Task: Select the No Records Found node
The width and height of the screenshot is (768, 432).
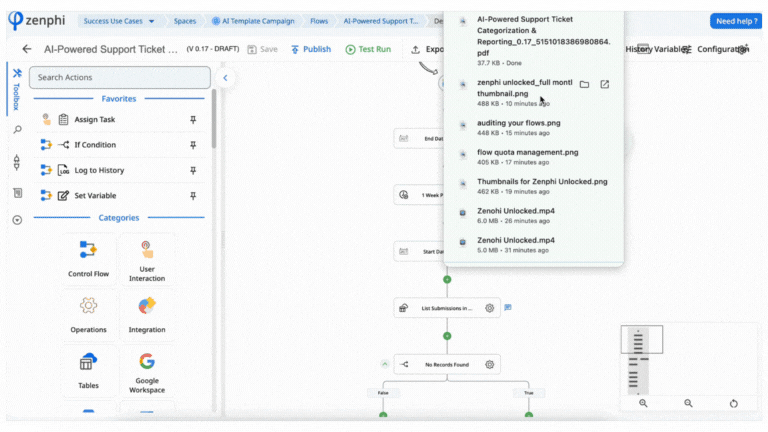Action: 447,364
